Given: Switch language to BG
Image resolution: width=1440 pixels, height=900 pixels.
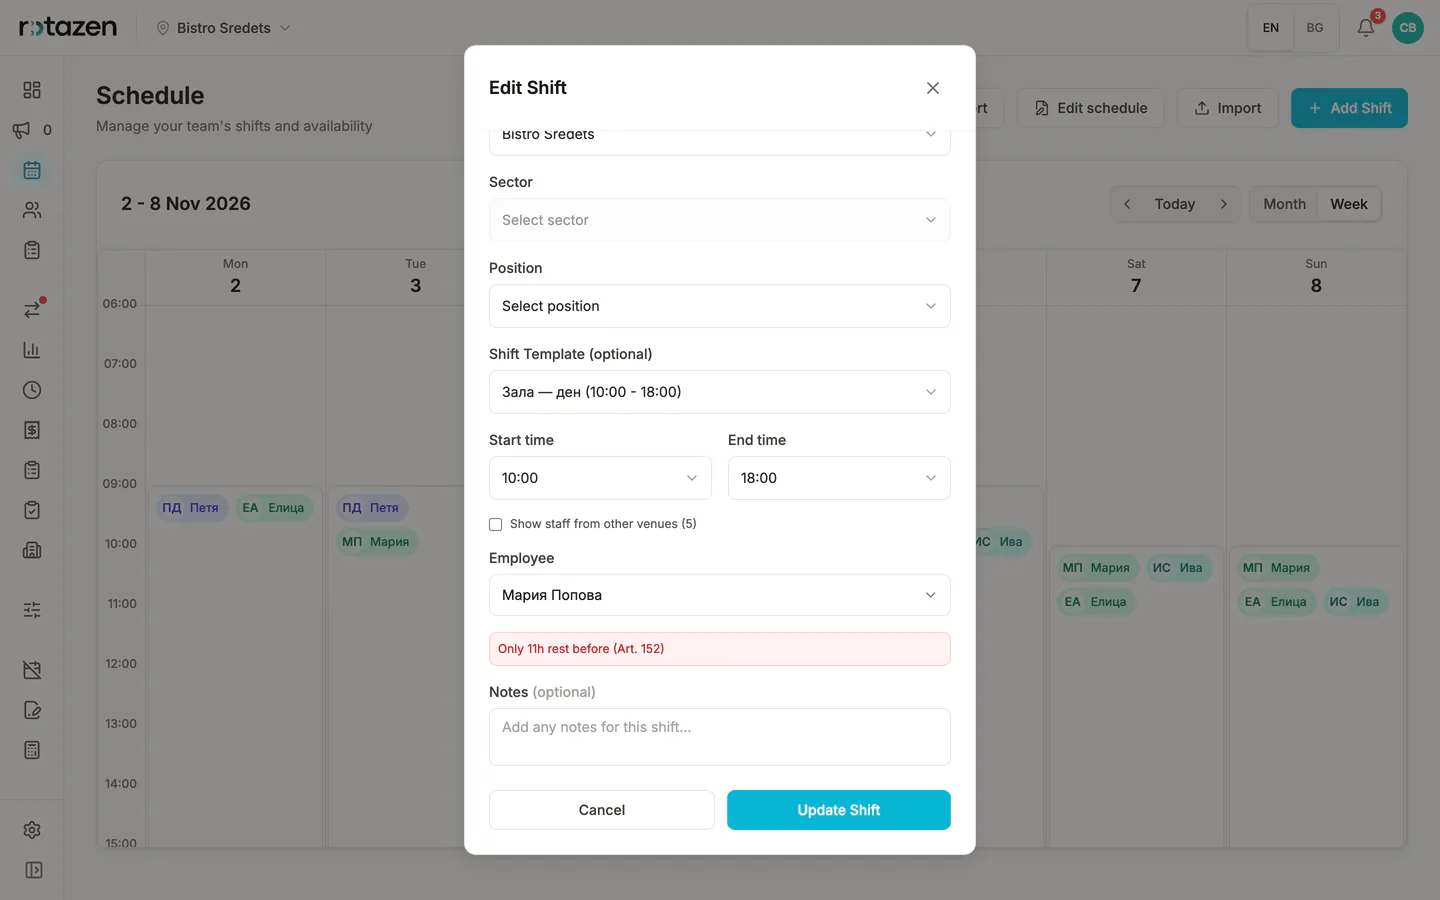Looking at the screenshot, I should [x=1315, y=28].
